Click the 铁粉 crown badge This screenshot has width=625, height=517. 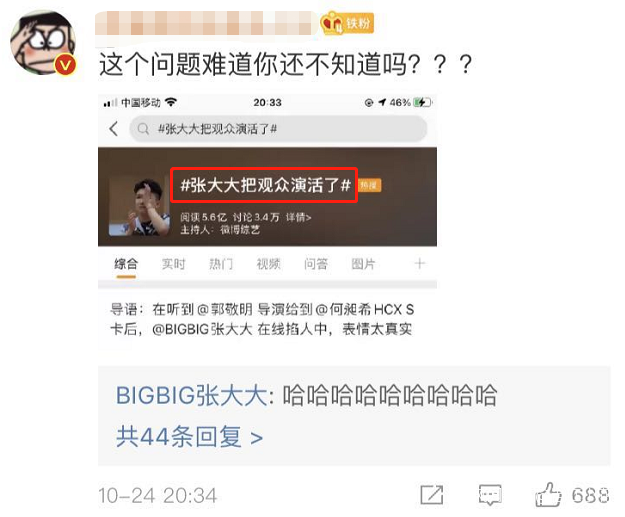point(347,23)
